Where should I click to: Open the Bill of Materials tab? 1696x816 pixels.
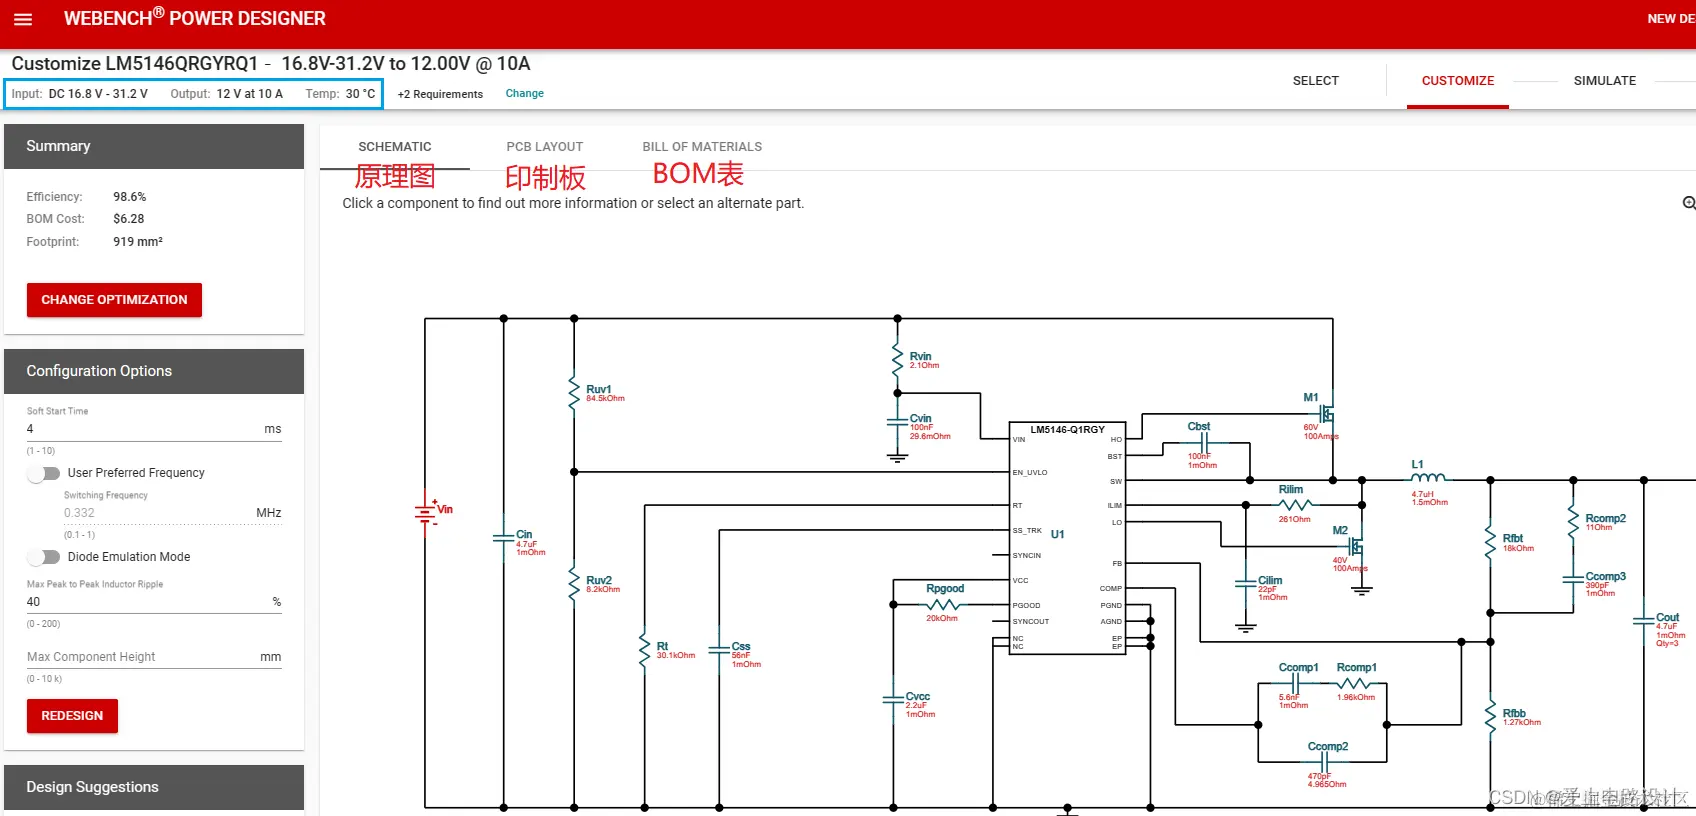(x=702, y=147)
